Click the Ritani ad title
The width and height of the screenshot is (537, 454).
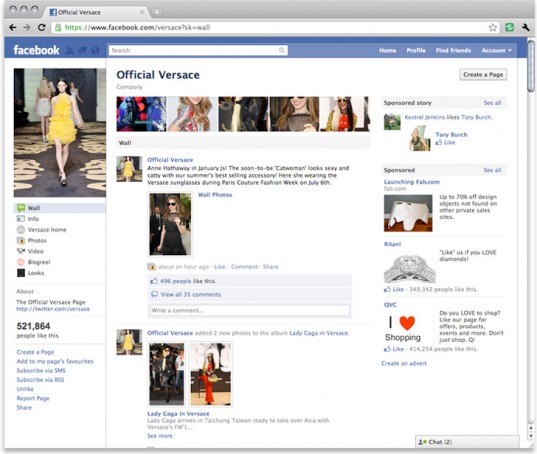point(392,244)
